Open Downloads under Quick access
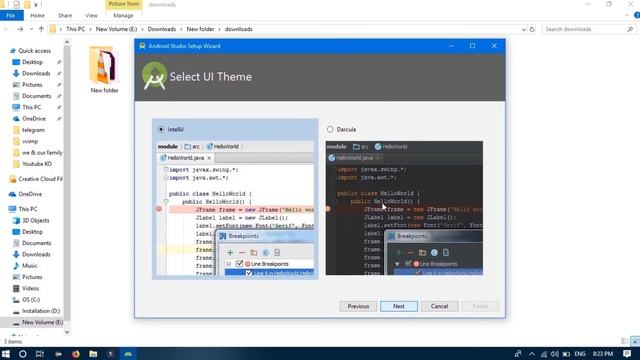640x360 pixels. (x=36, y=73)
